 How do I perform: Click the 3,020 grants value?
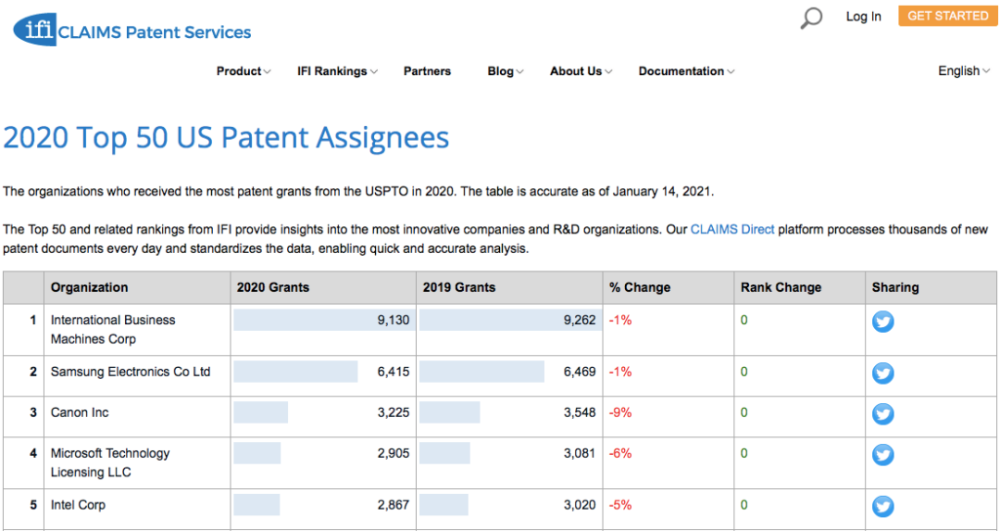pyautogui.click(x=580, y=505)
